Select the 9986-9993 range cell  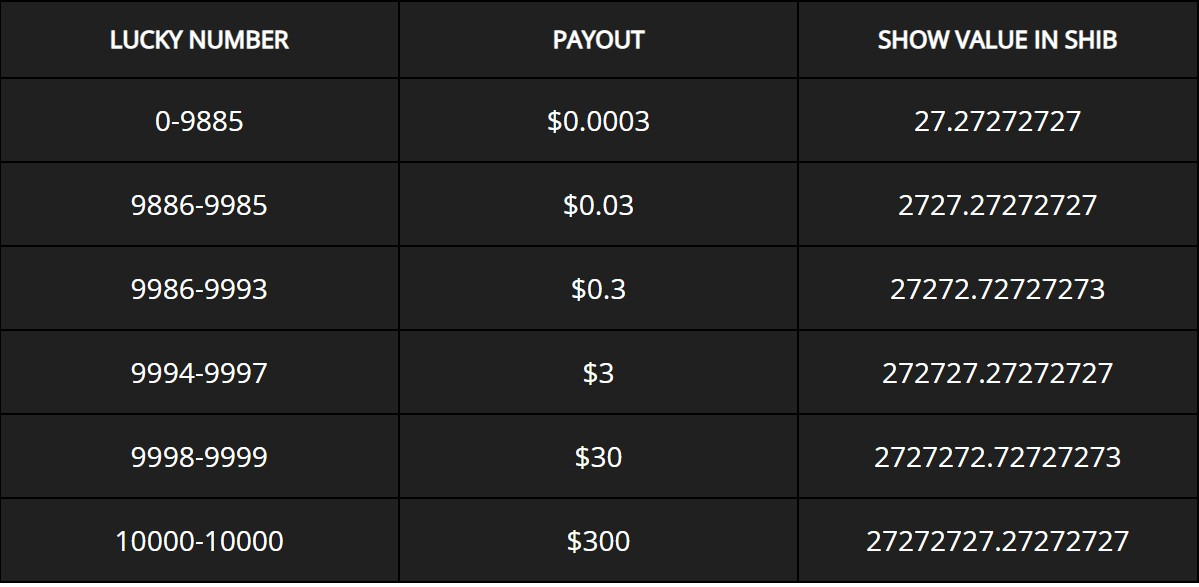pyautogui.click(x=199, y=289)
